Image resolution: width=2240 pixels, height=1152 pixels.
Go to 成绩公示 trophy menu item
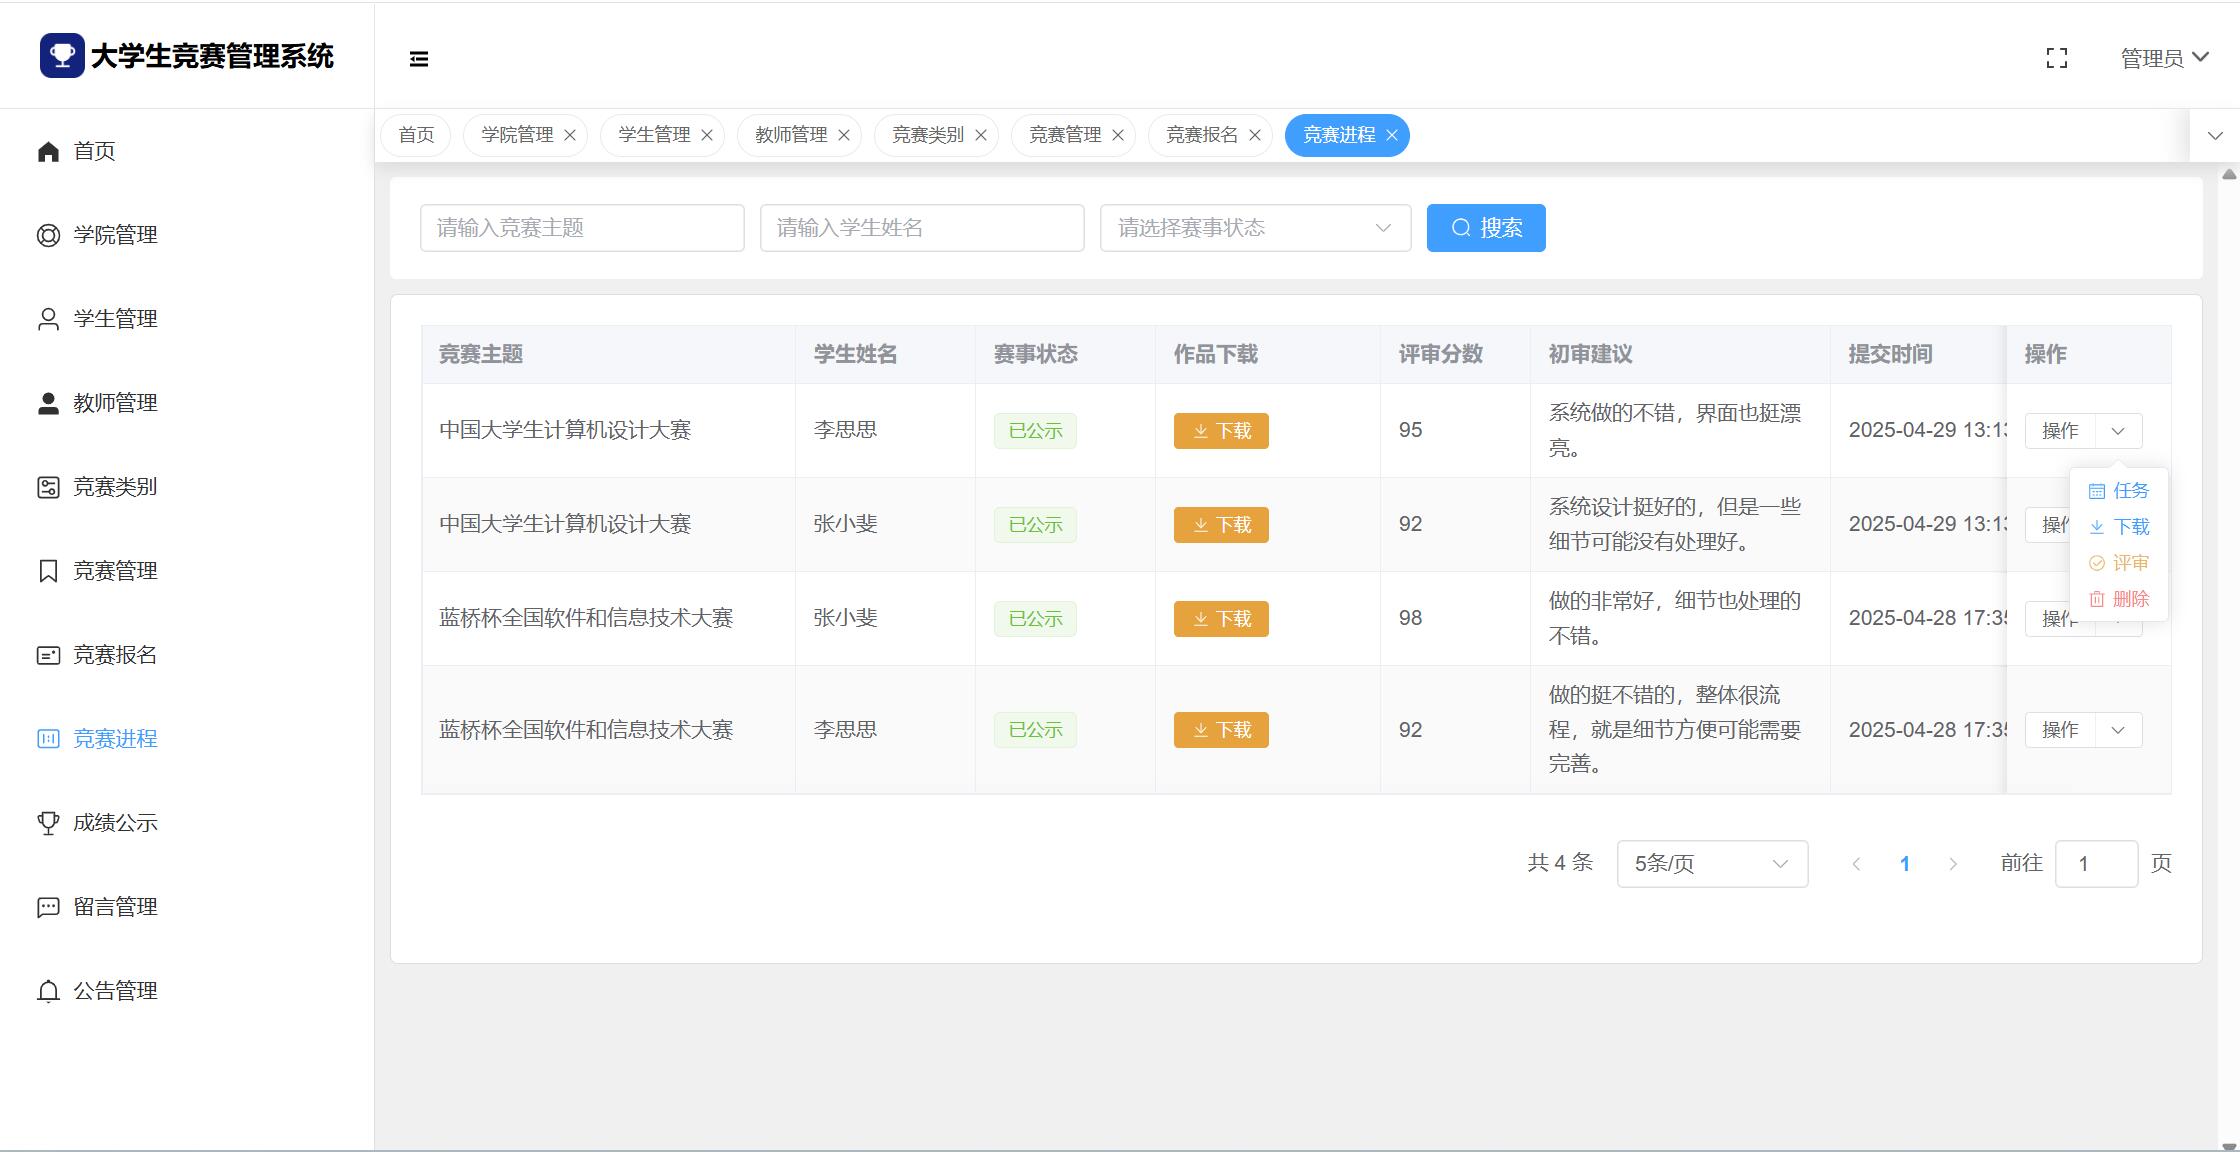[115, 823]
